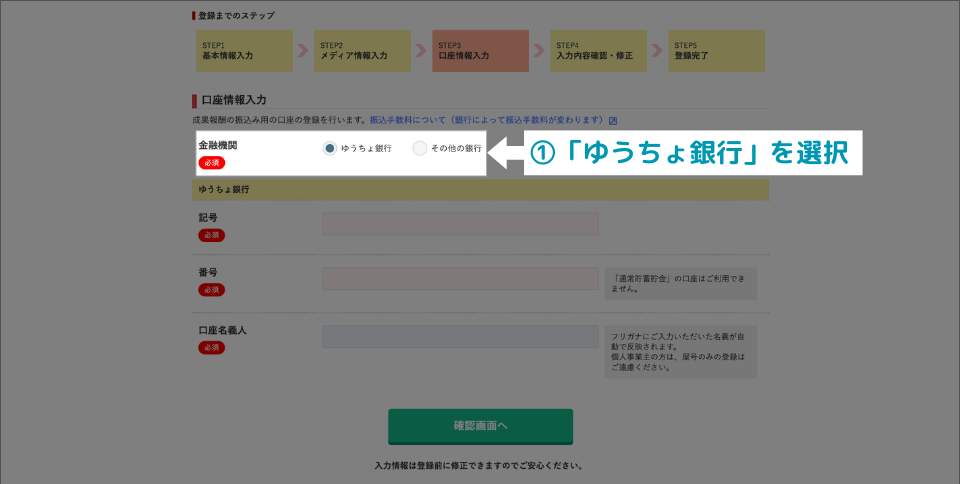Select the ゆうちょ銀行 radio button
960x484 pixels.
(x=330, y=148)
